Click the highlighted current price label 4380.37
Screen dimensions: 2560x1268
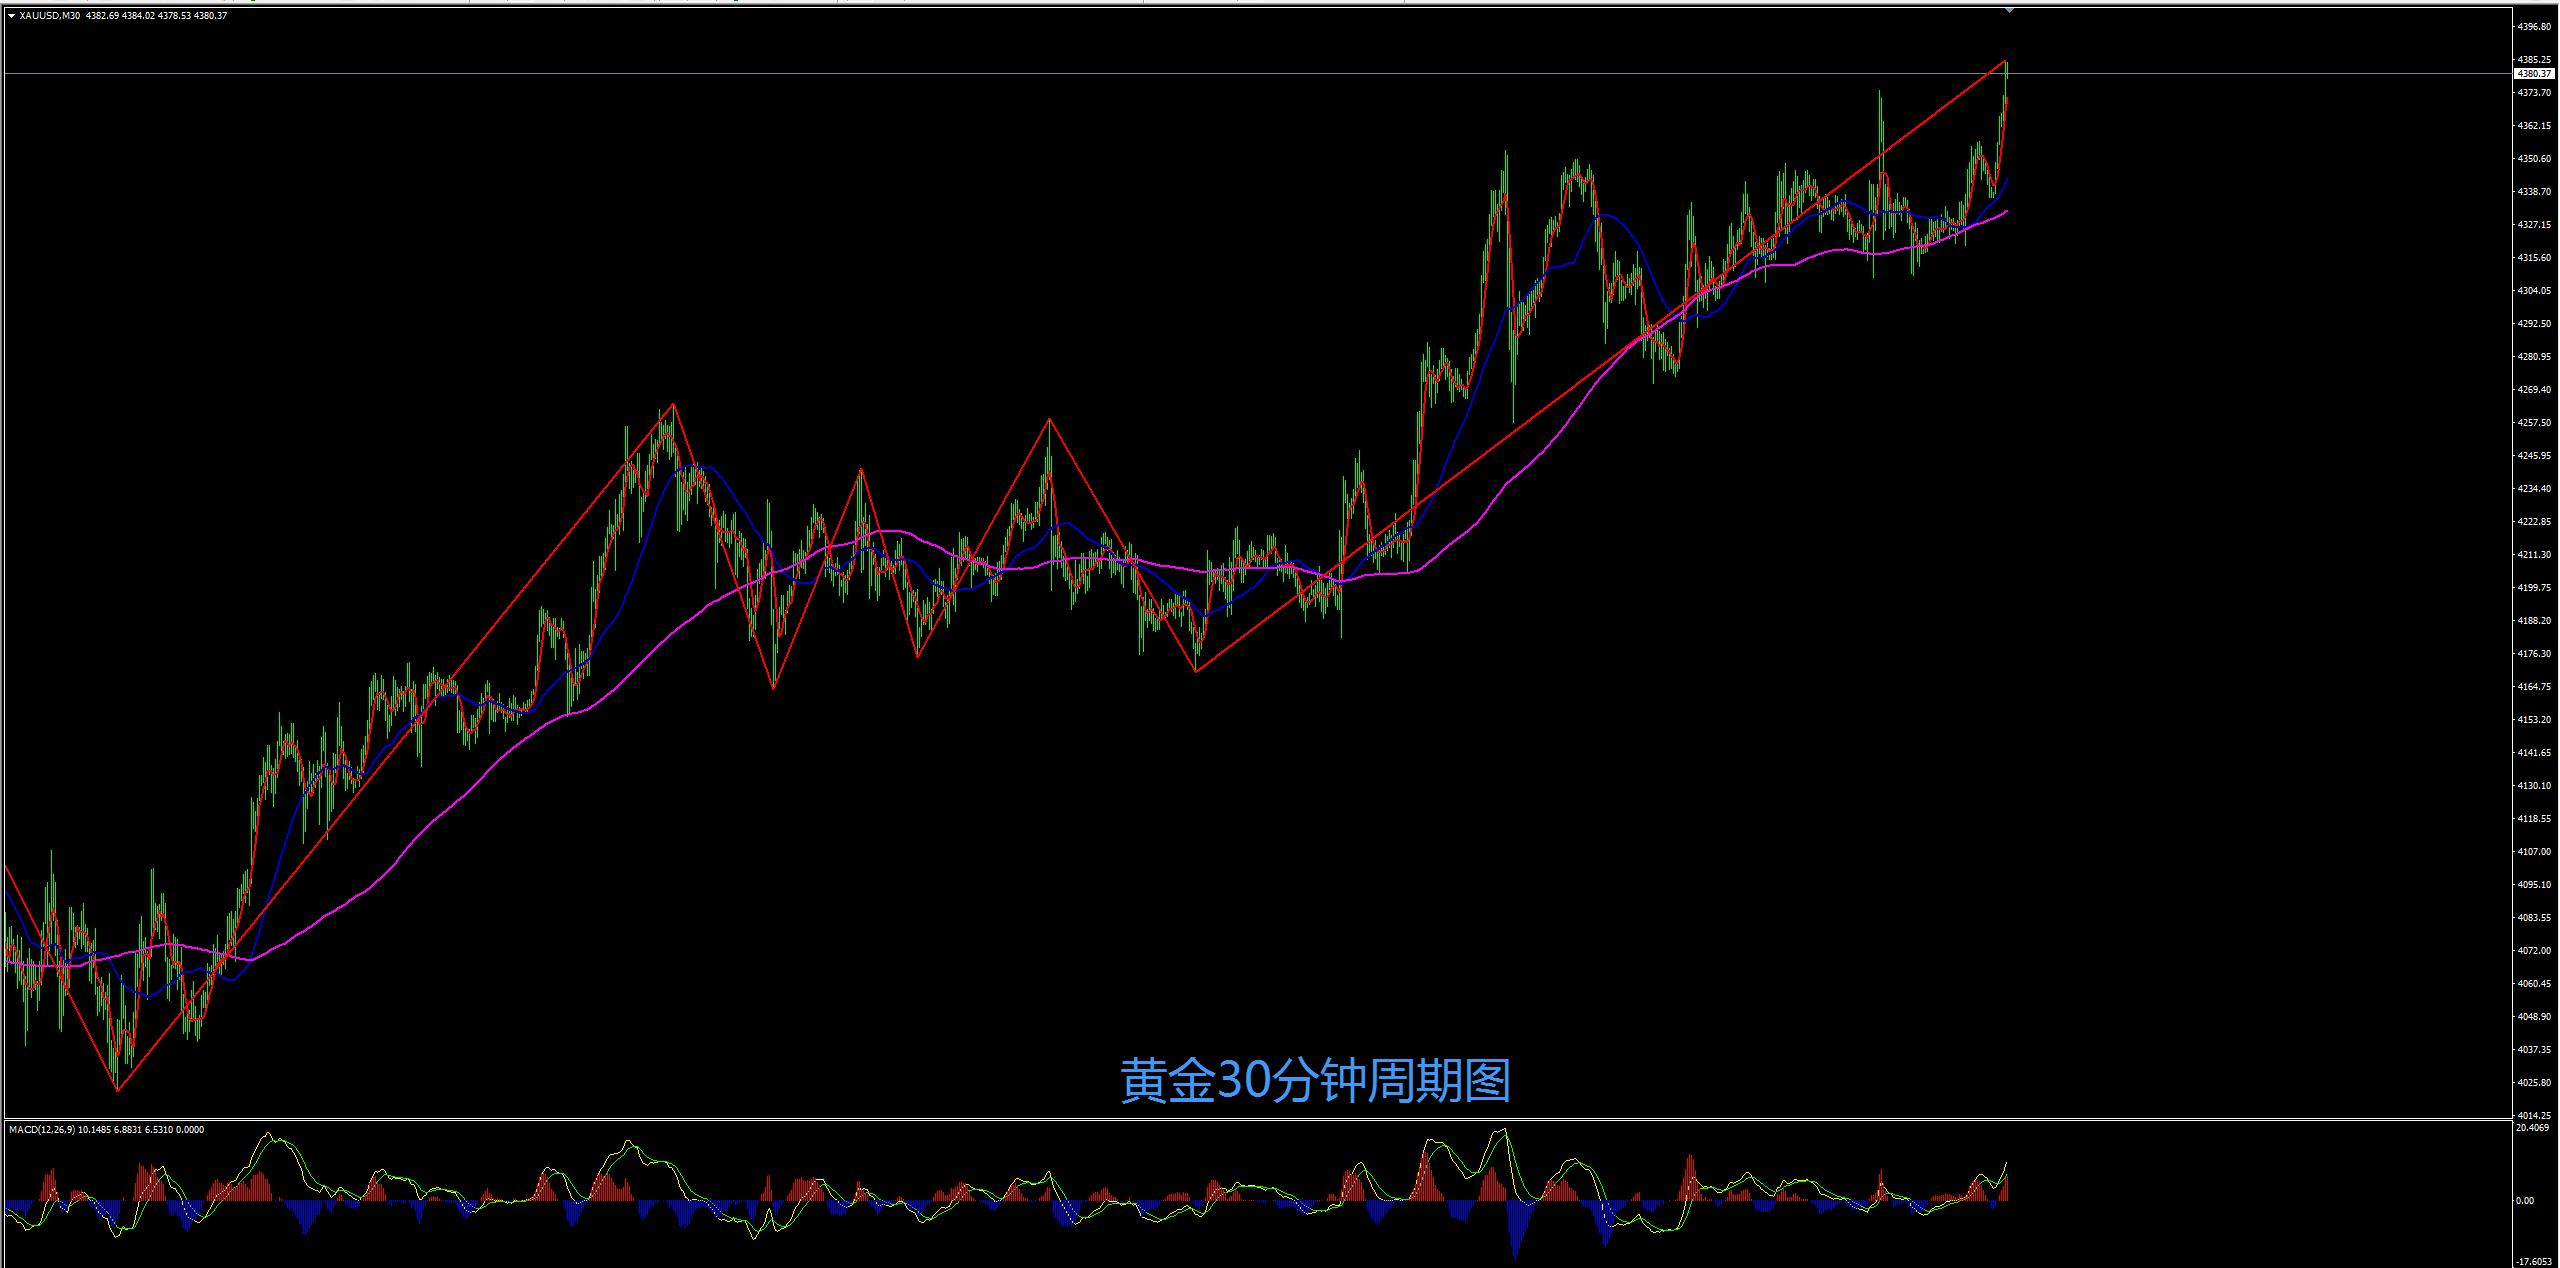pos(2534,74)
